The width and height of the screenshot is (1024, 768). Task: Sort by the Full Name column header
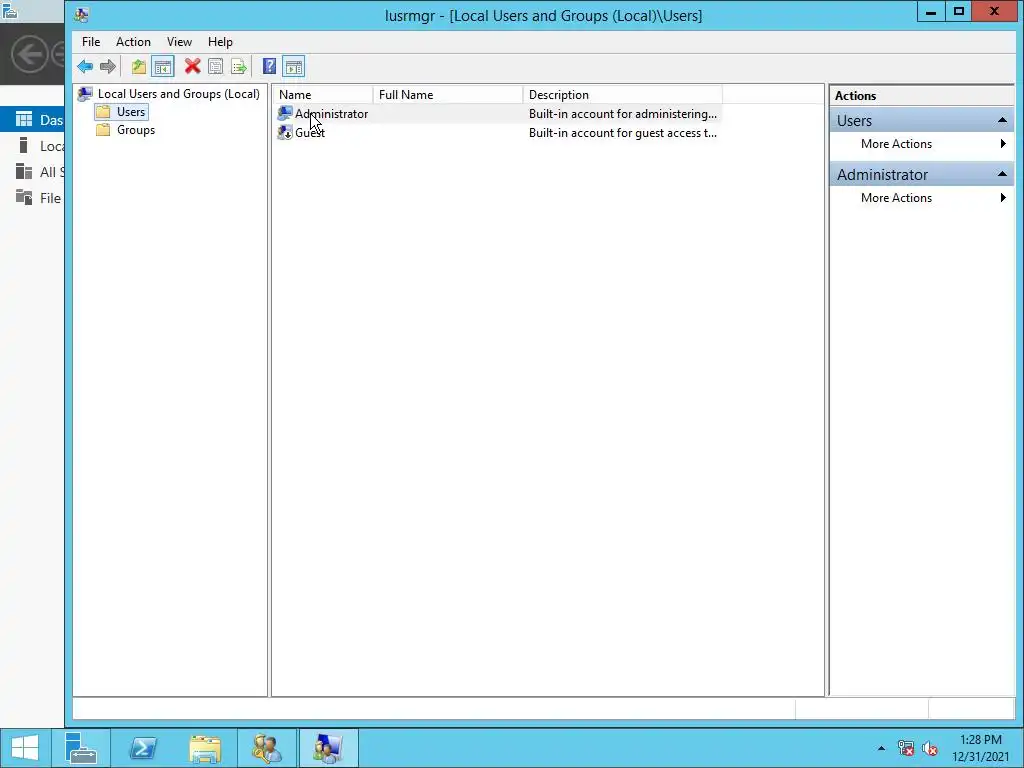click(x=448, y=95)
